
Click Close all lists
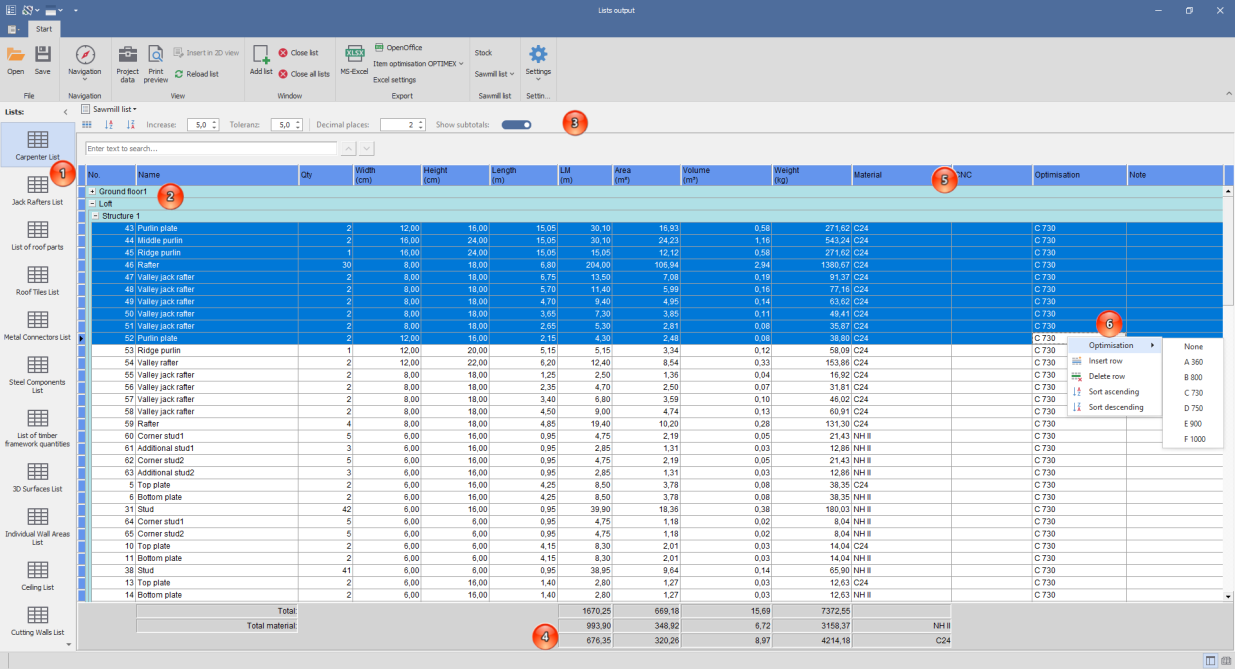coord(304,74)
